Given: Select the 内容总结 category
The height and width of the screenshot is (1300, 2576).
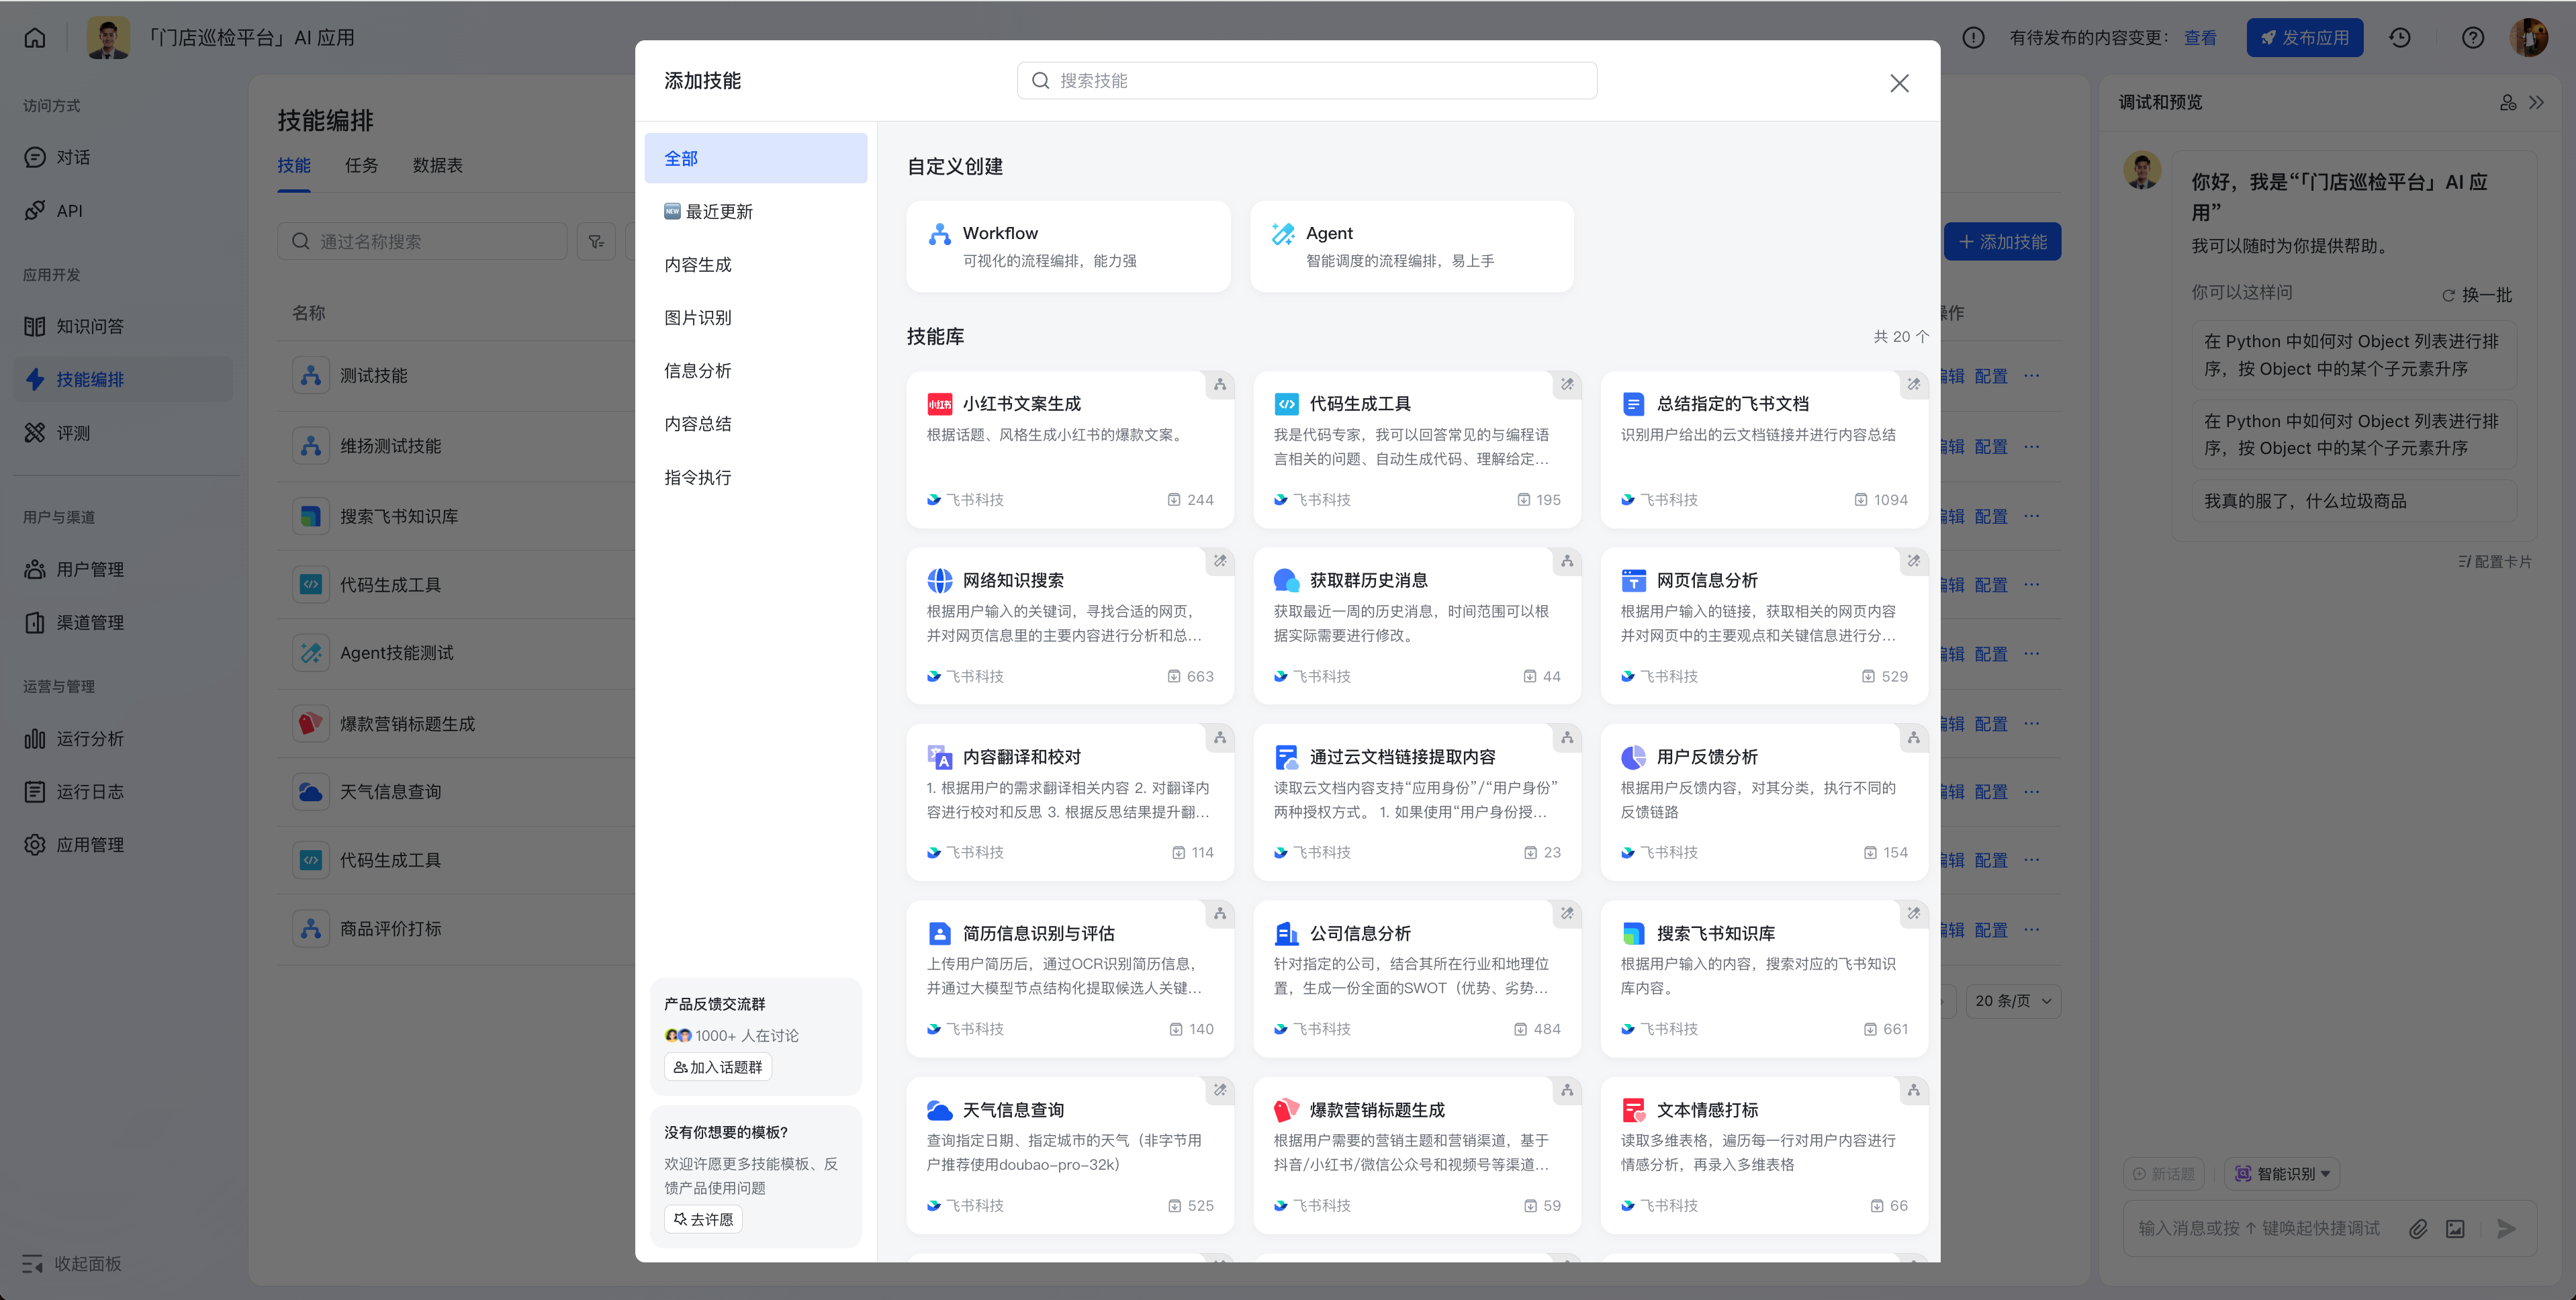Looking at the screenshot, I should [756, 423].
